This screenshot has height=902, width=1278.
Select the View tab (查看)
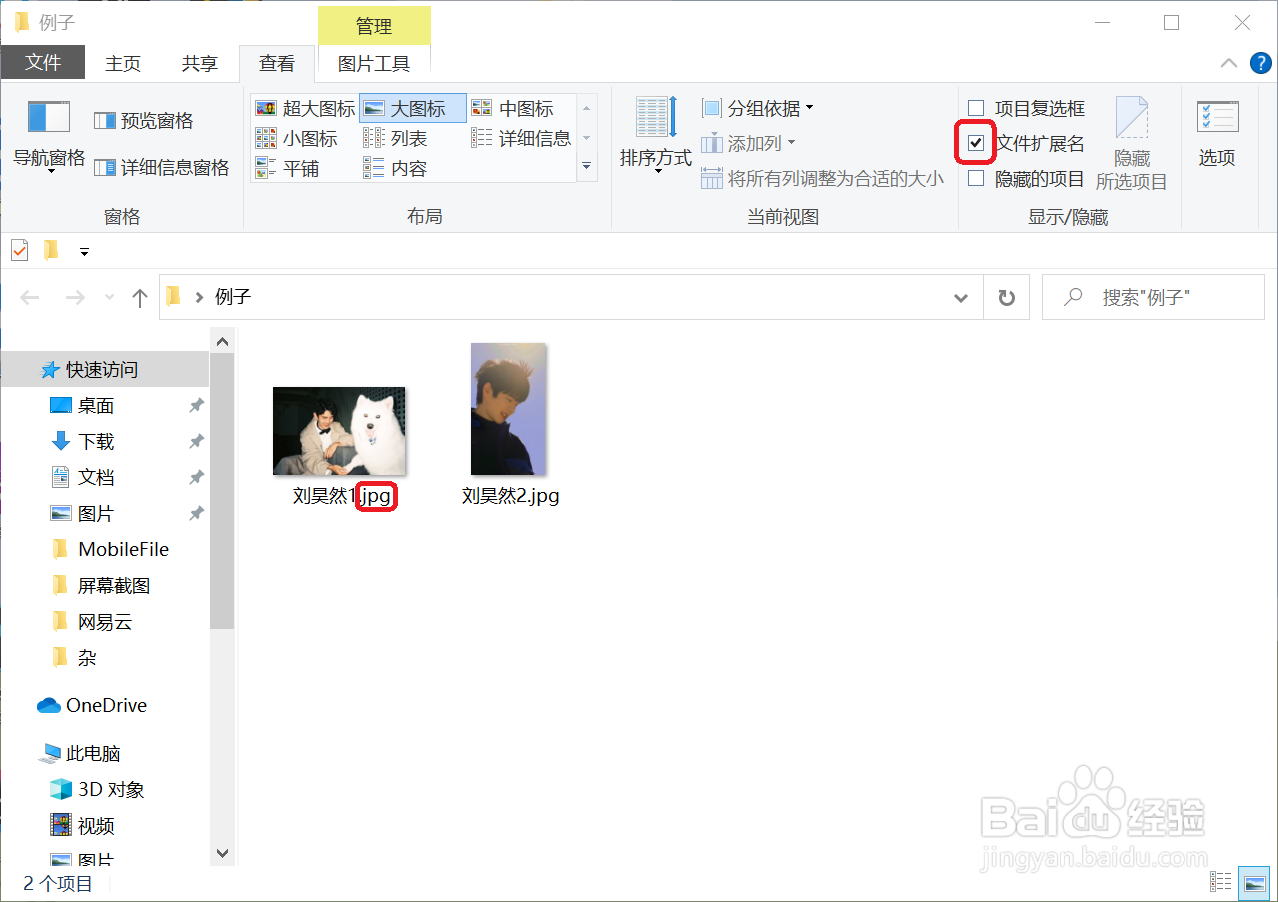[277, 63]
